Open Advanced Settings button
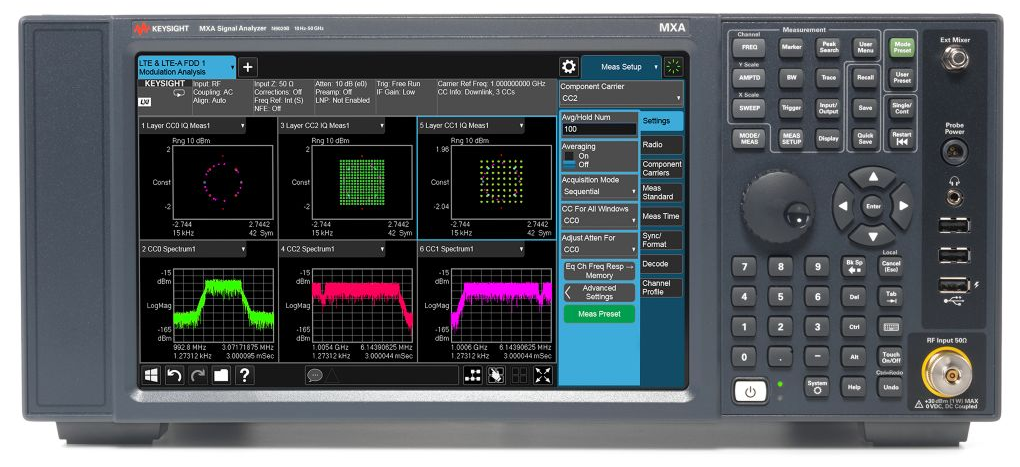 pos(599,292)
